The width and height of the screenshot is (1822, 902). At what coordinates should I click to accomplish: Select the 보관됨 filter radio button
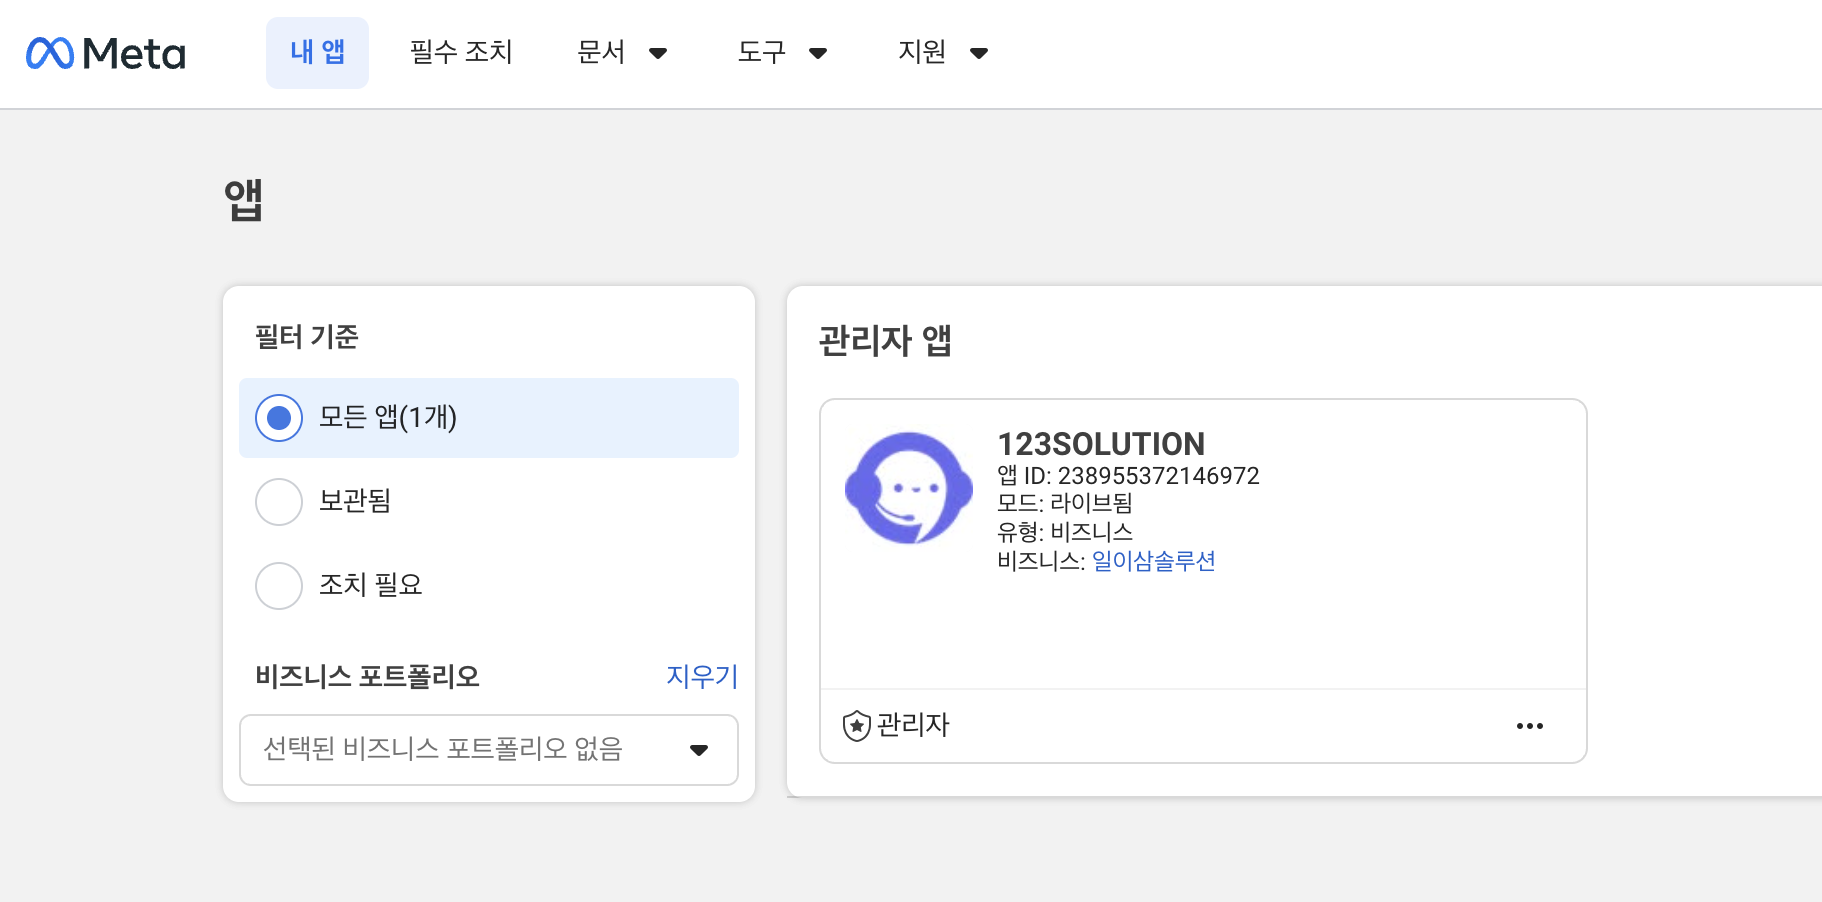(x=279, y=502)
